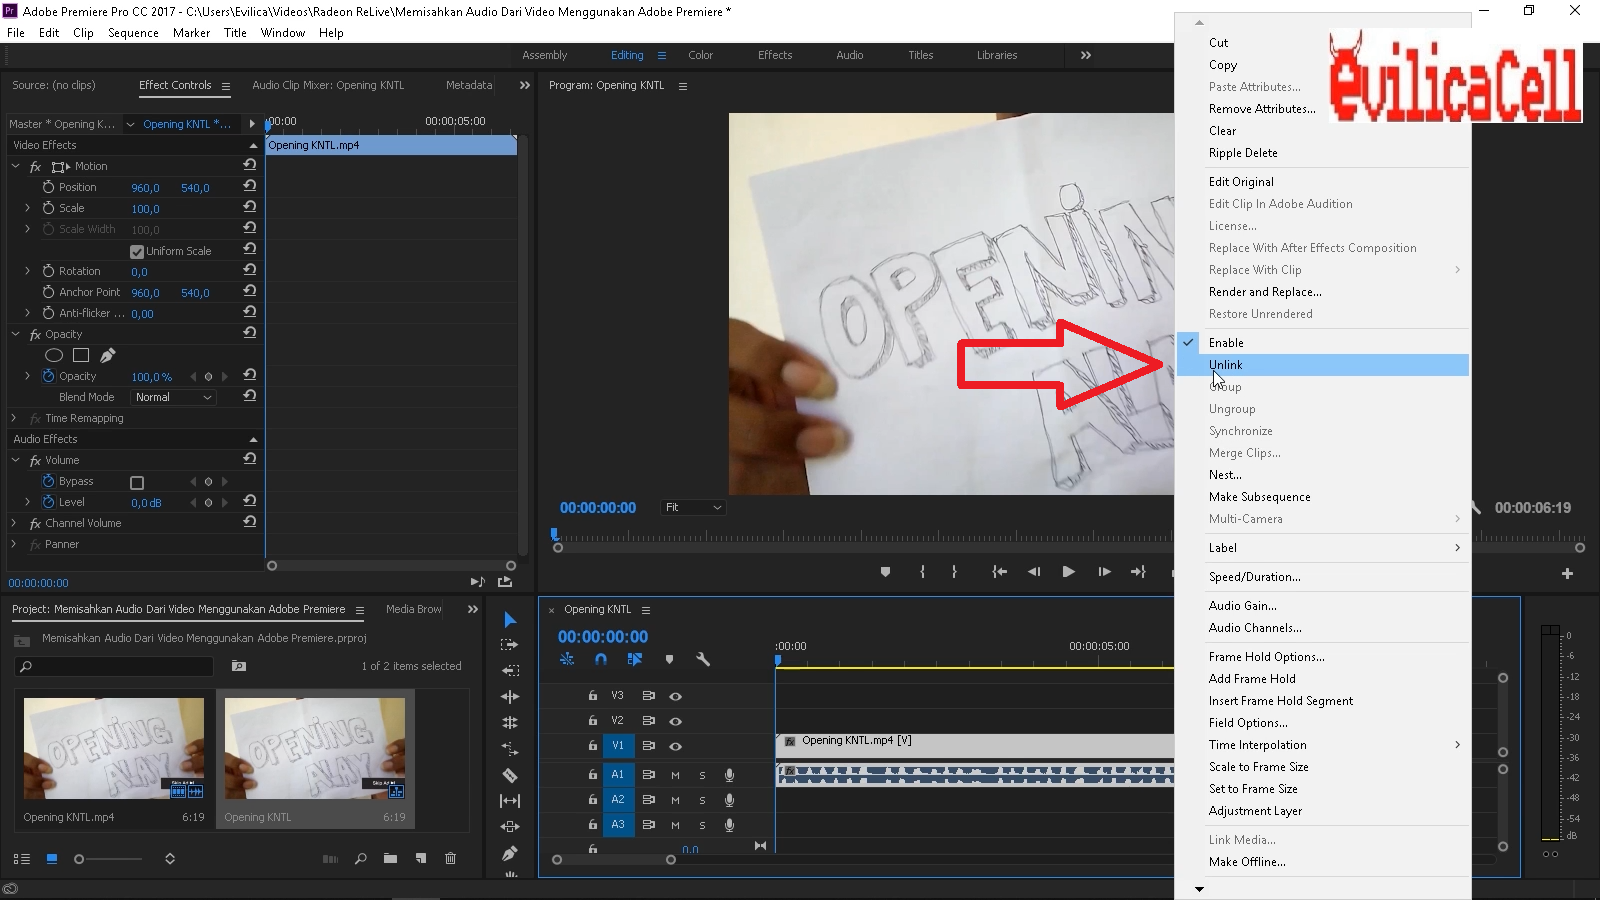1600x900 pixels.
Task: Open Blend Mode dropdown
Action: click(173, 397)
